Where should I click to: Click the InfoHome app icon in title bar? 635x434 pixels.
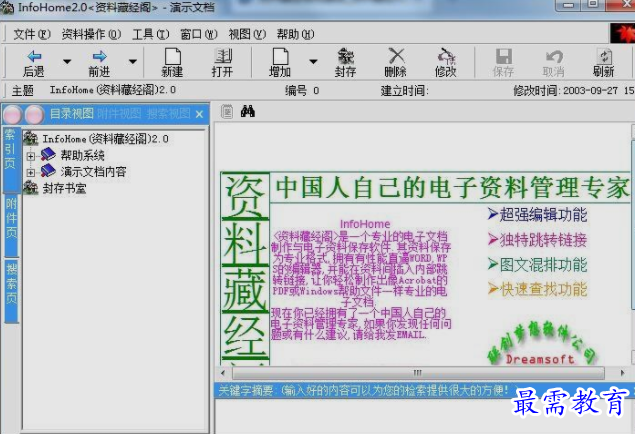click(x=7, y=8)
